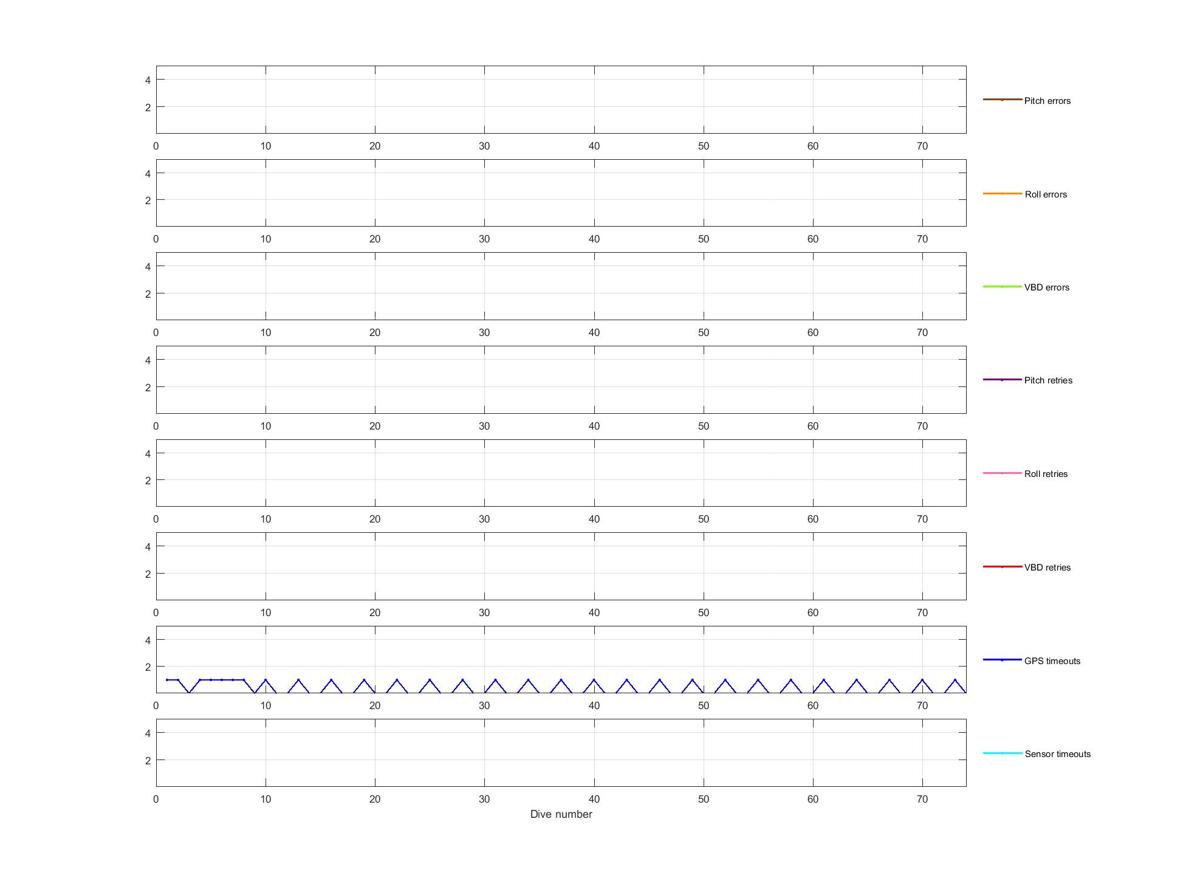Click the VBD errors legend label
Viewport: 1200px width, 885px height.
pos(1047,288)
